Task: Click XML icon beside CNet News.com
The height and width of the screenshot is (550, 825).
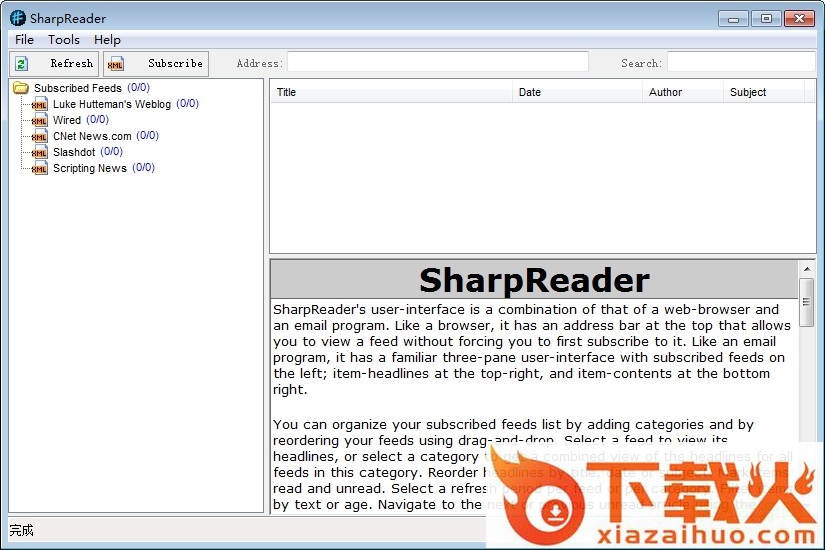Action: click(x=39, y=136)
